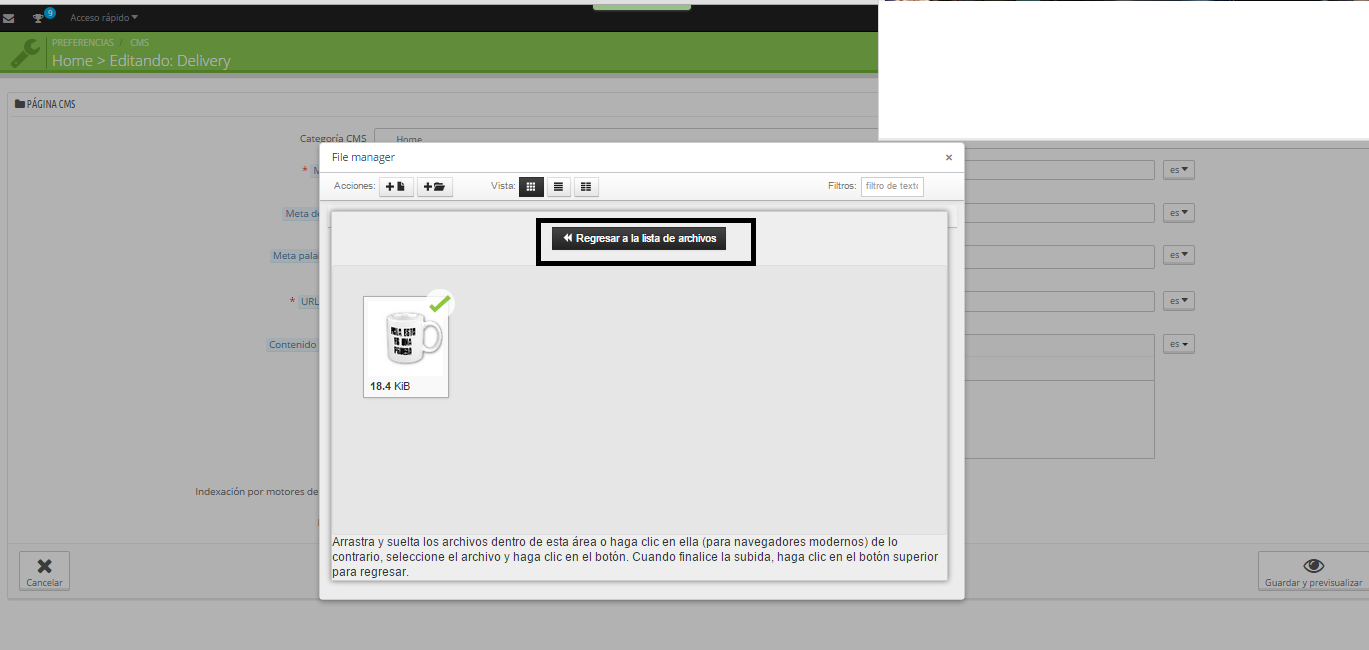Switch to plain list view
This screenshot has height=650, width=1369.
pyautogui.click(x=558, y=187)
